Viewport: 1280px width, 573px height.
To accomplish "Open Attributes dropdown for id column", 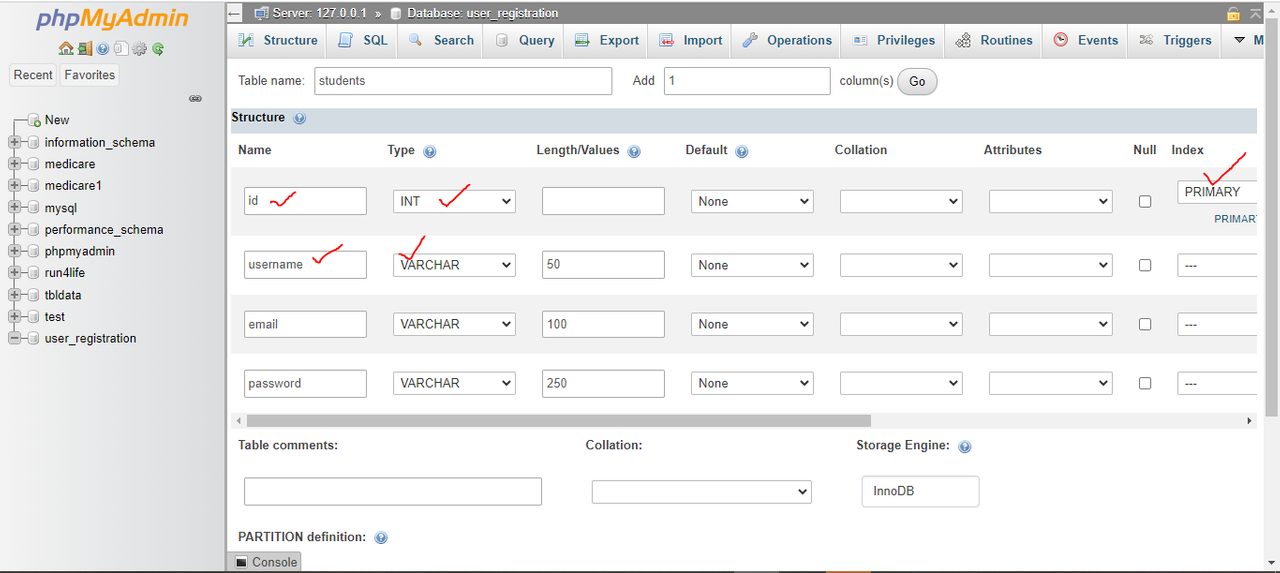I will pos(1051,201).
